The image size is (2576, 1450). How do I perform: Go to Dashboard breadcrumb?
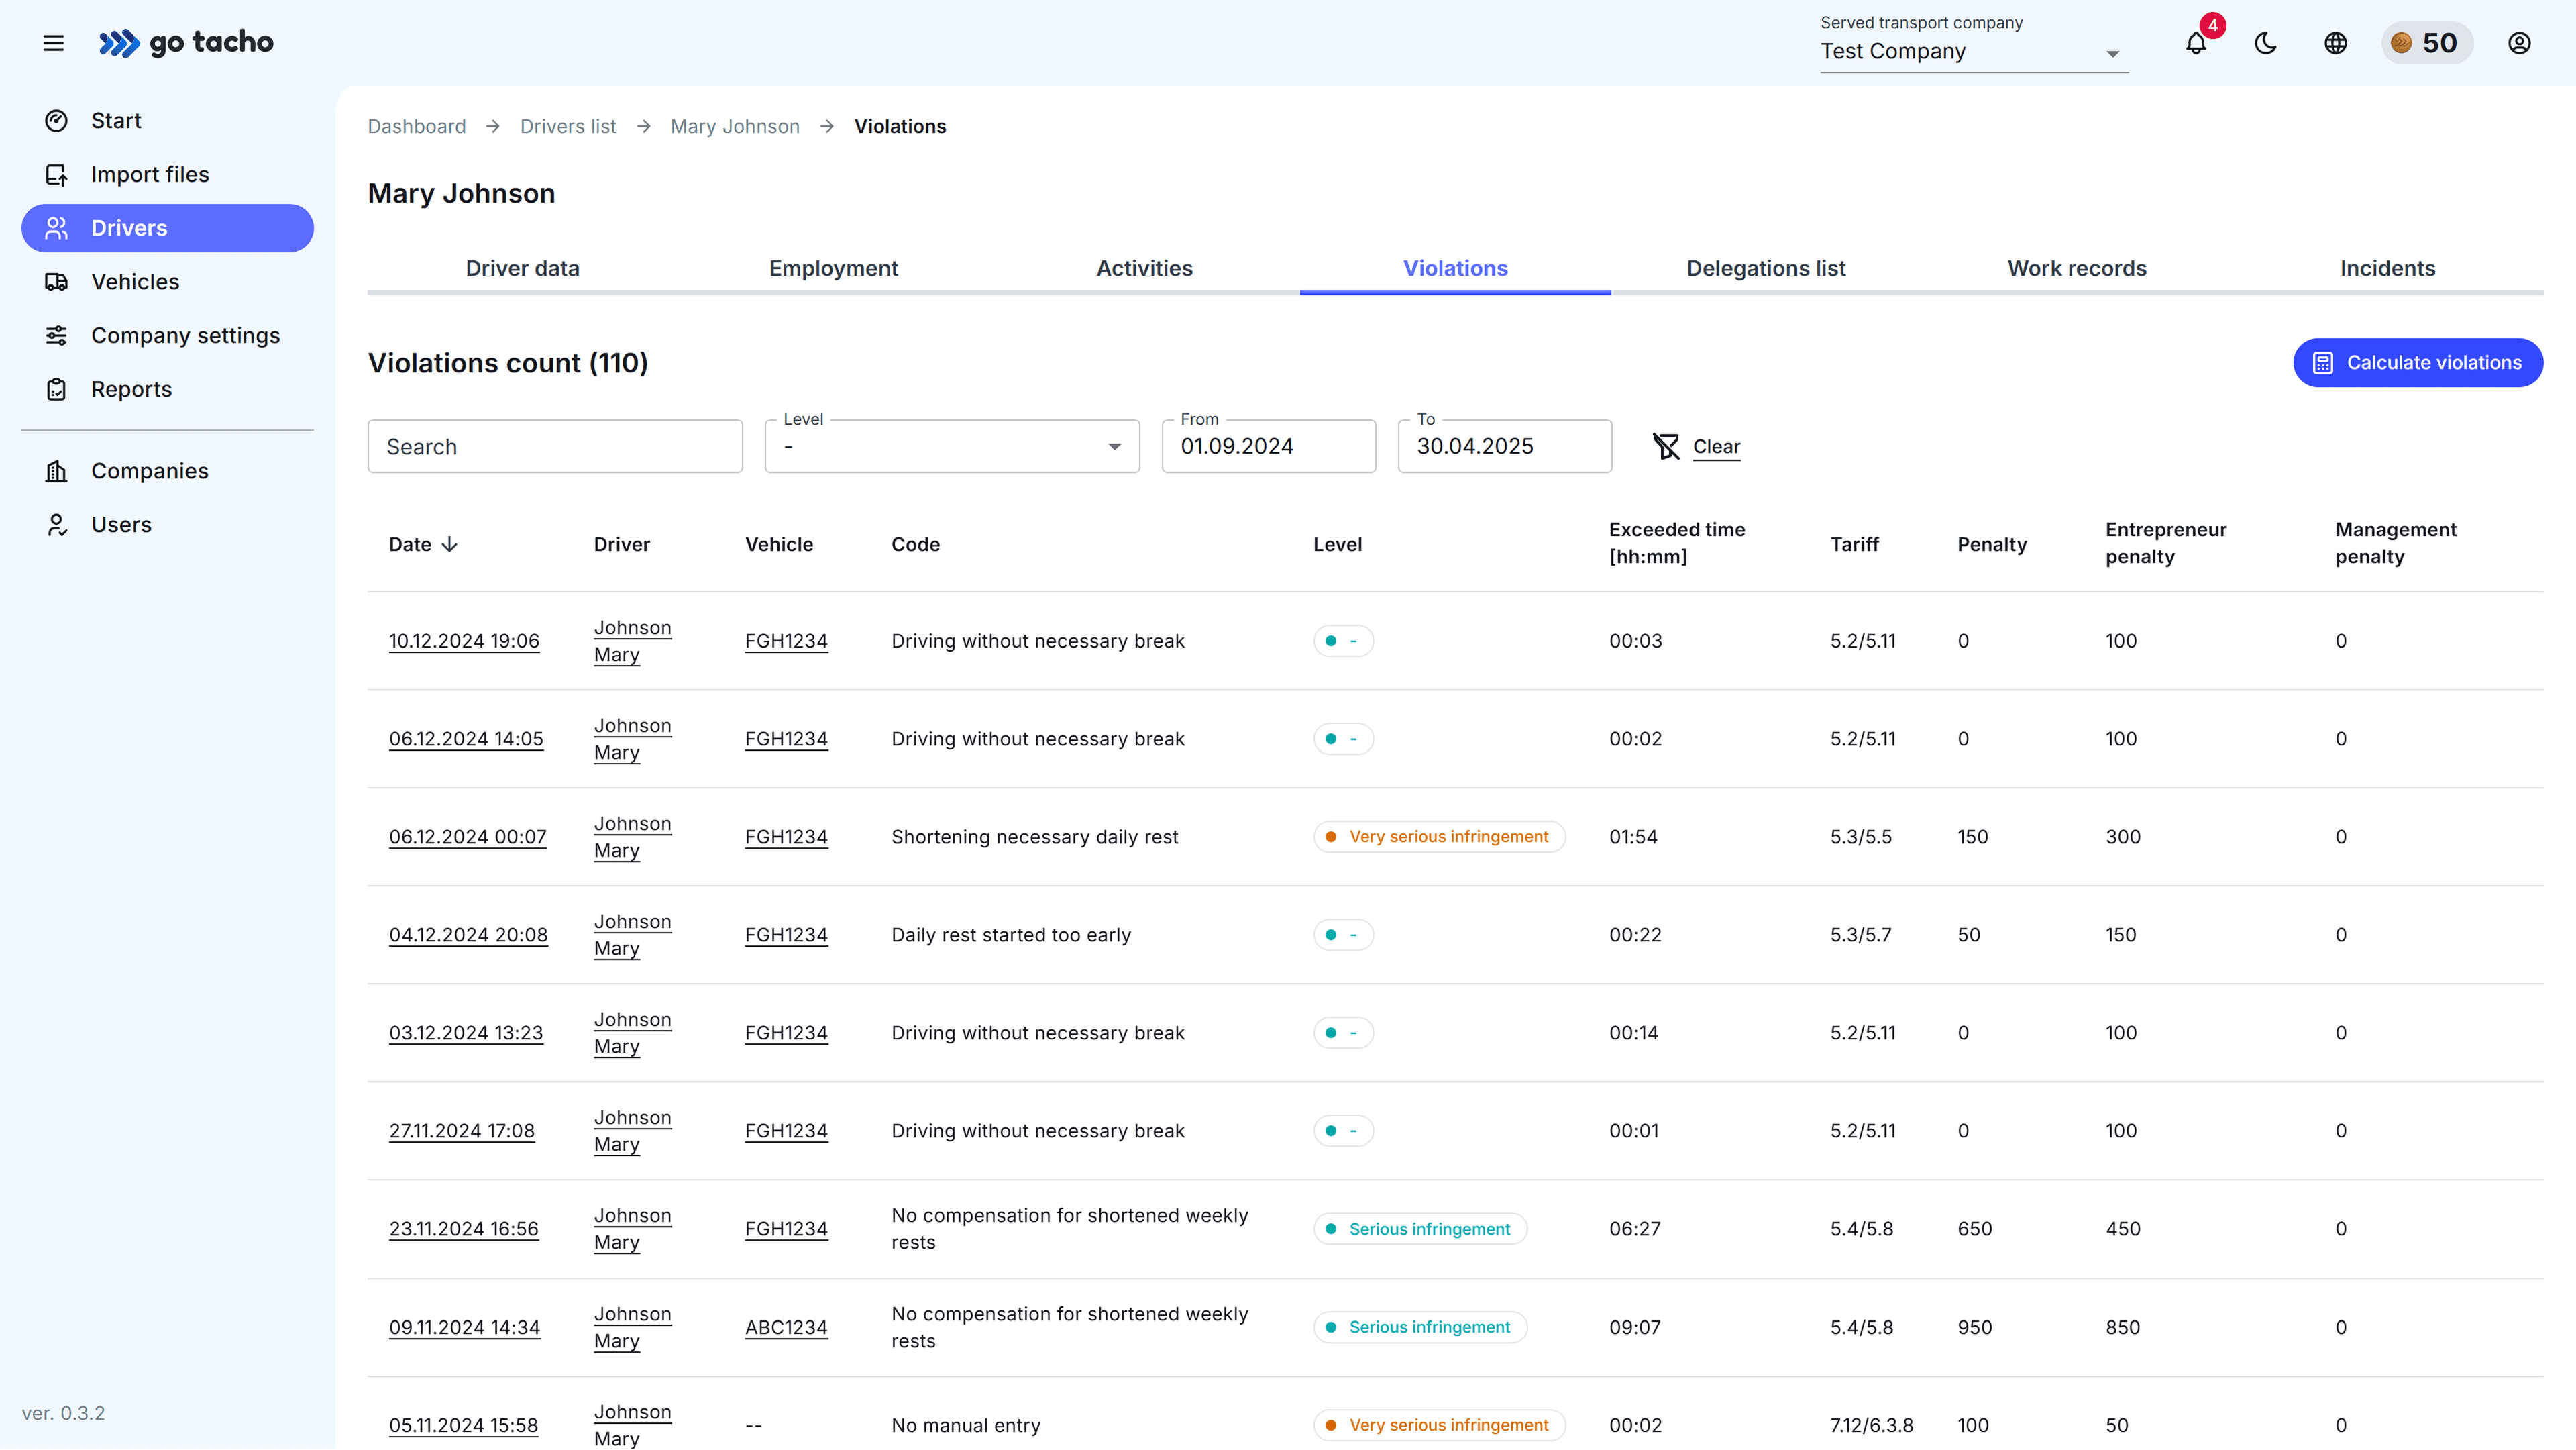coord(417,126)
